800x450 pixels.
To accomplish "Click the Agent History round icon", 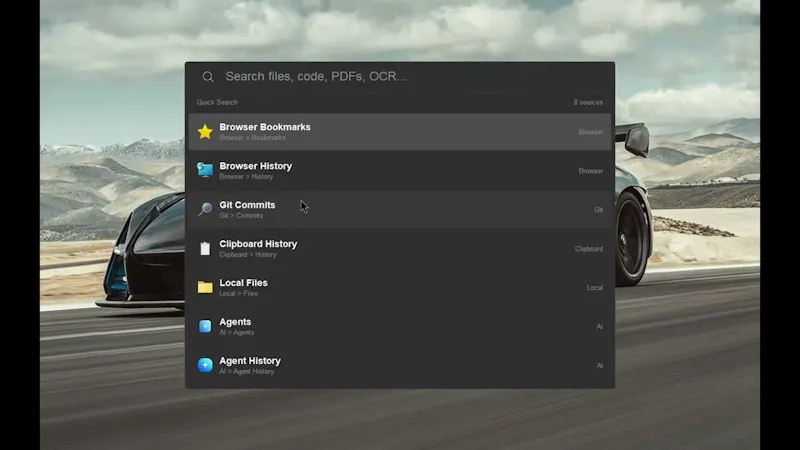I will (205, 365).
